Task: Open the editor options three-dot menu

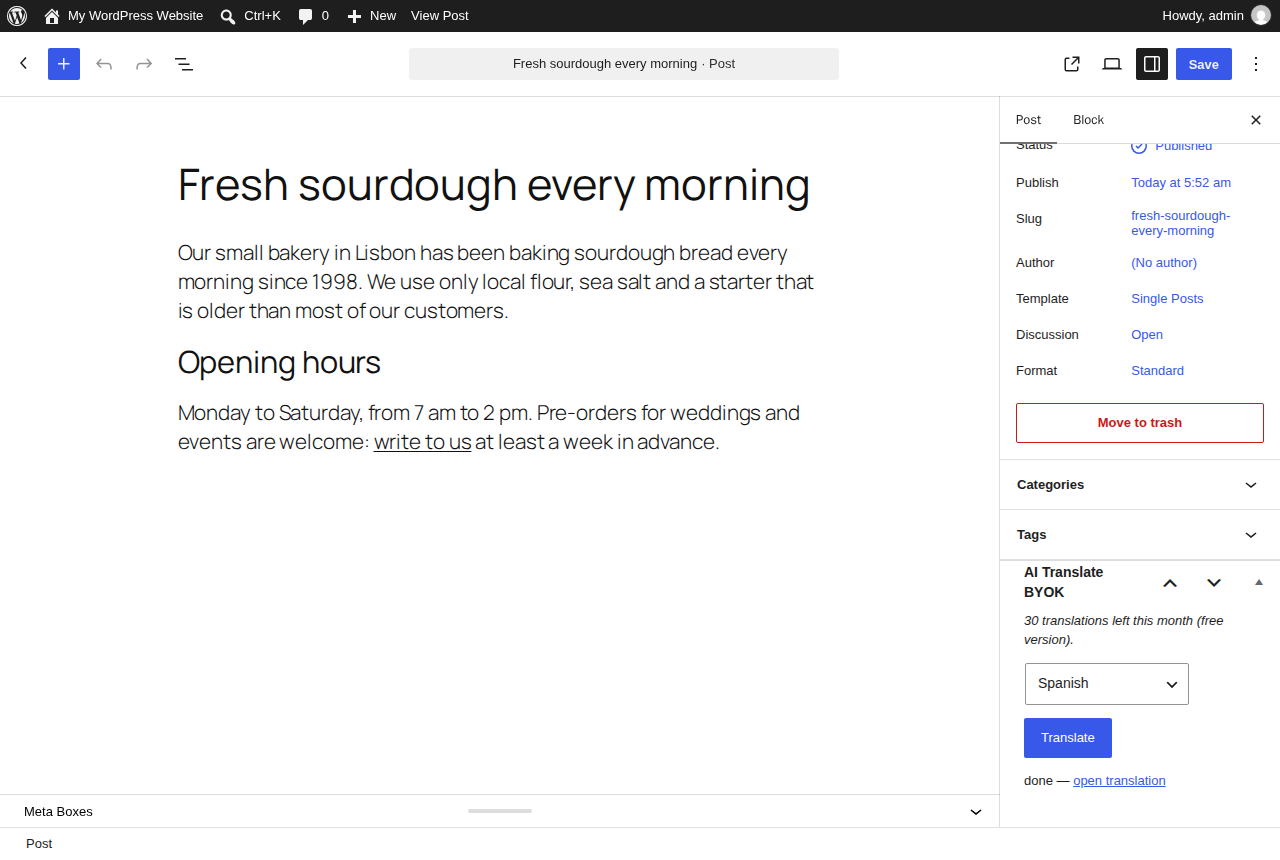Action: [1256, 64]
